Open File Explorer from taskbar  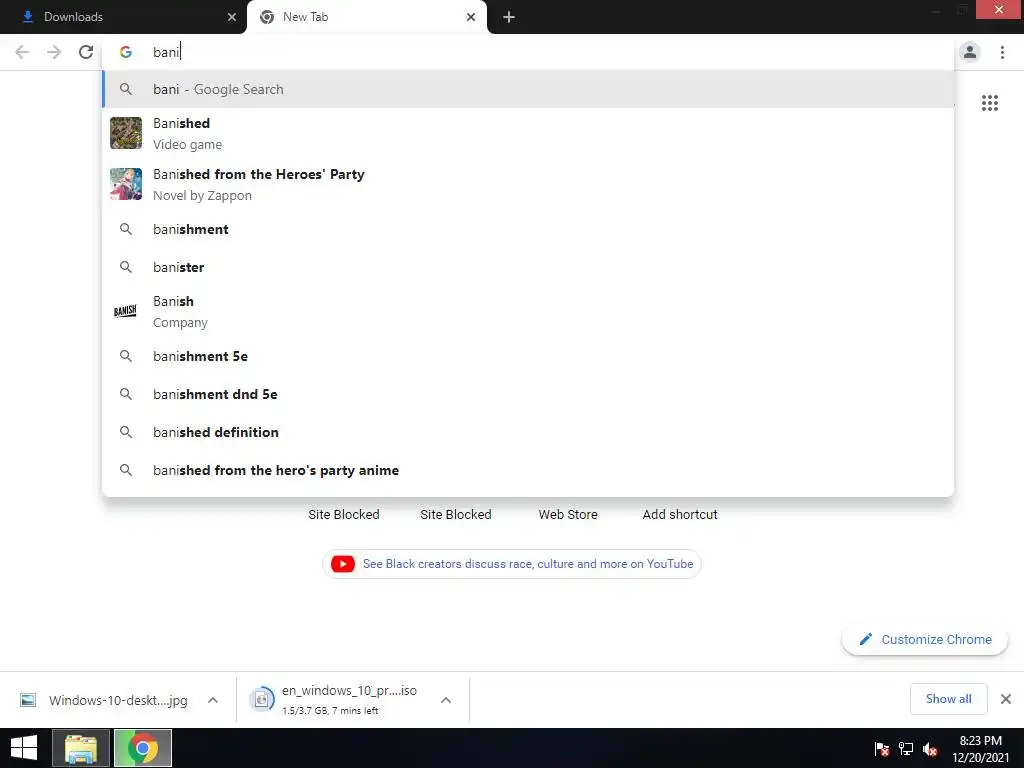coord(81,748)
